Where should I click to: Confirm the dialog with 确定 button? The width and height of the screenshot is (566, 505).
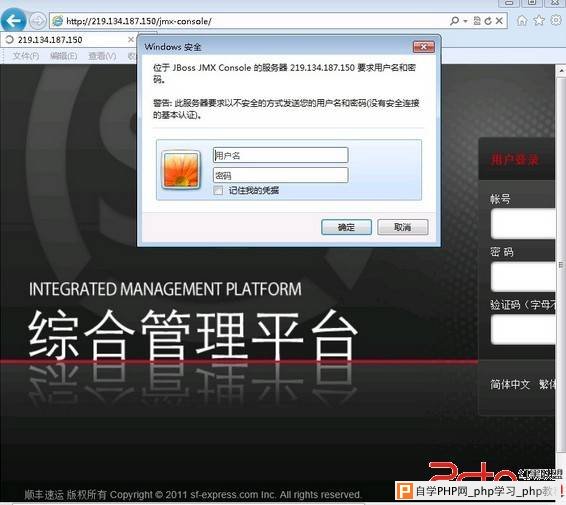(346, 227)
